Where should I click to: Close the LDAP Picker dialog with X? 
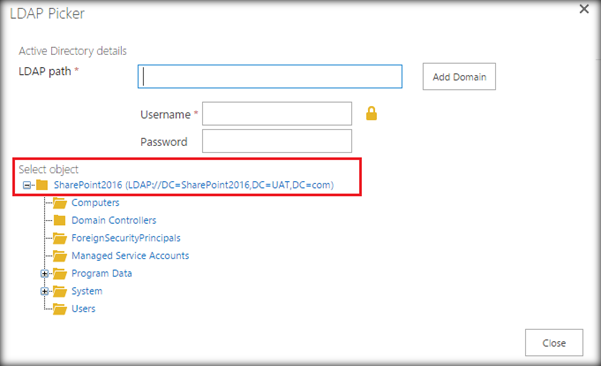[x=584, y=9]
